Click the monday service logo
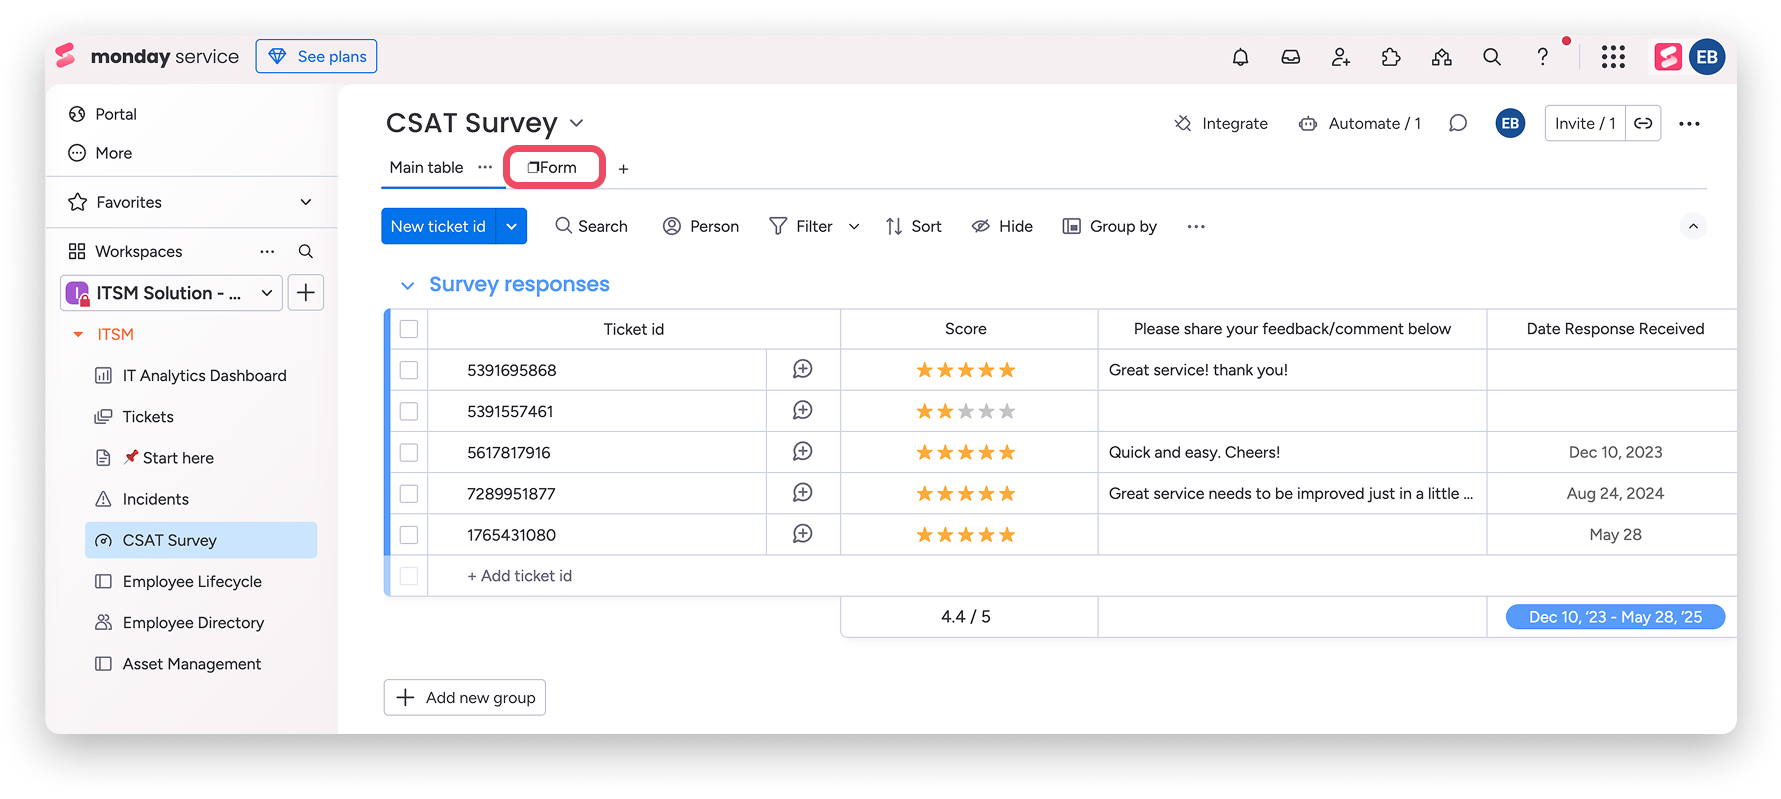Image resolution: width=1781 pixels, height=799 pixels. [148, 57]
